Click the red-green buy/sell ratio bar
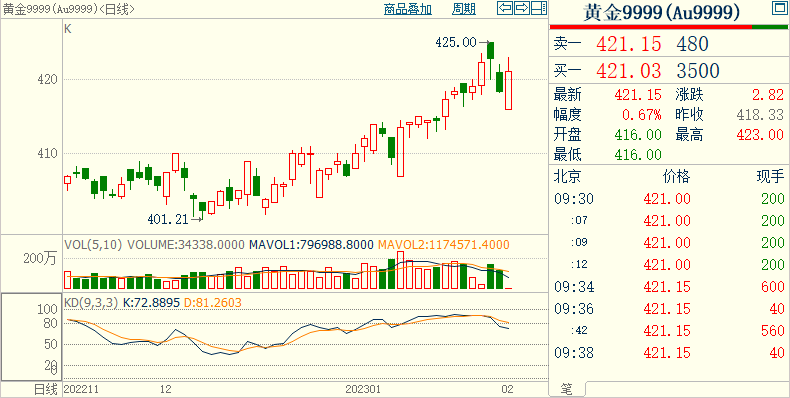790x398 pixels. [x=669, y=27]
